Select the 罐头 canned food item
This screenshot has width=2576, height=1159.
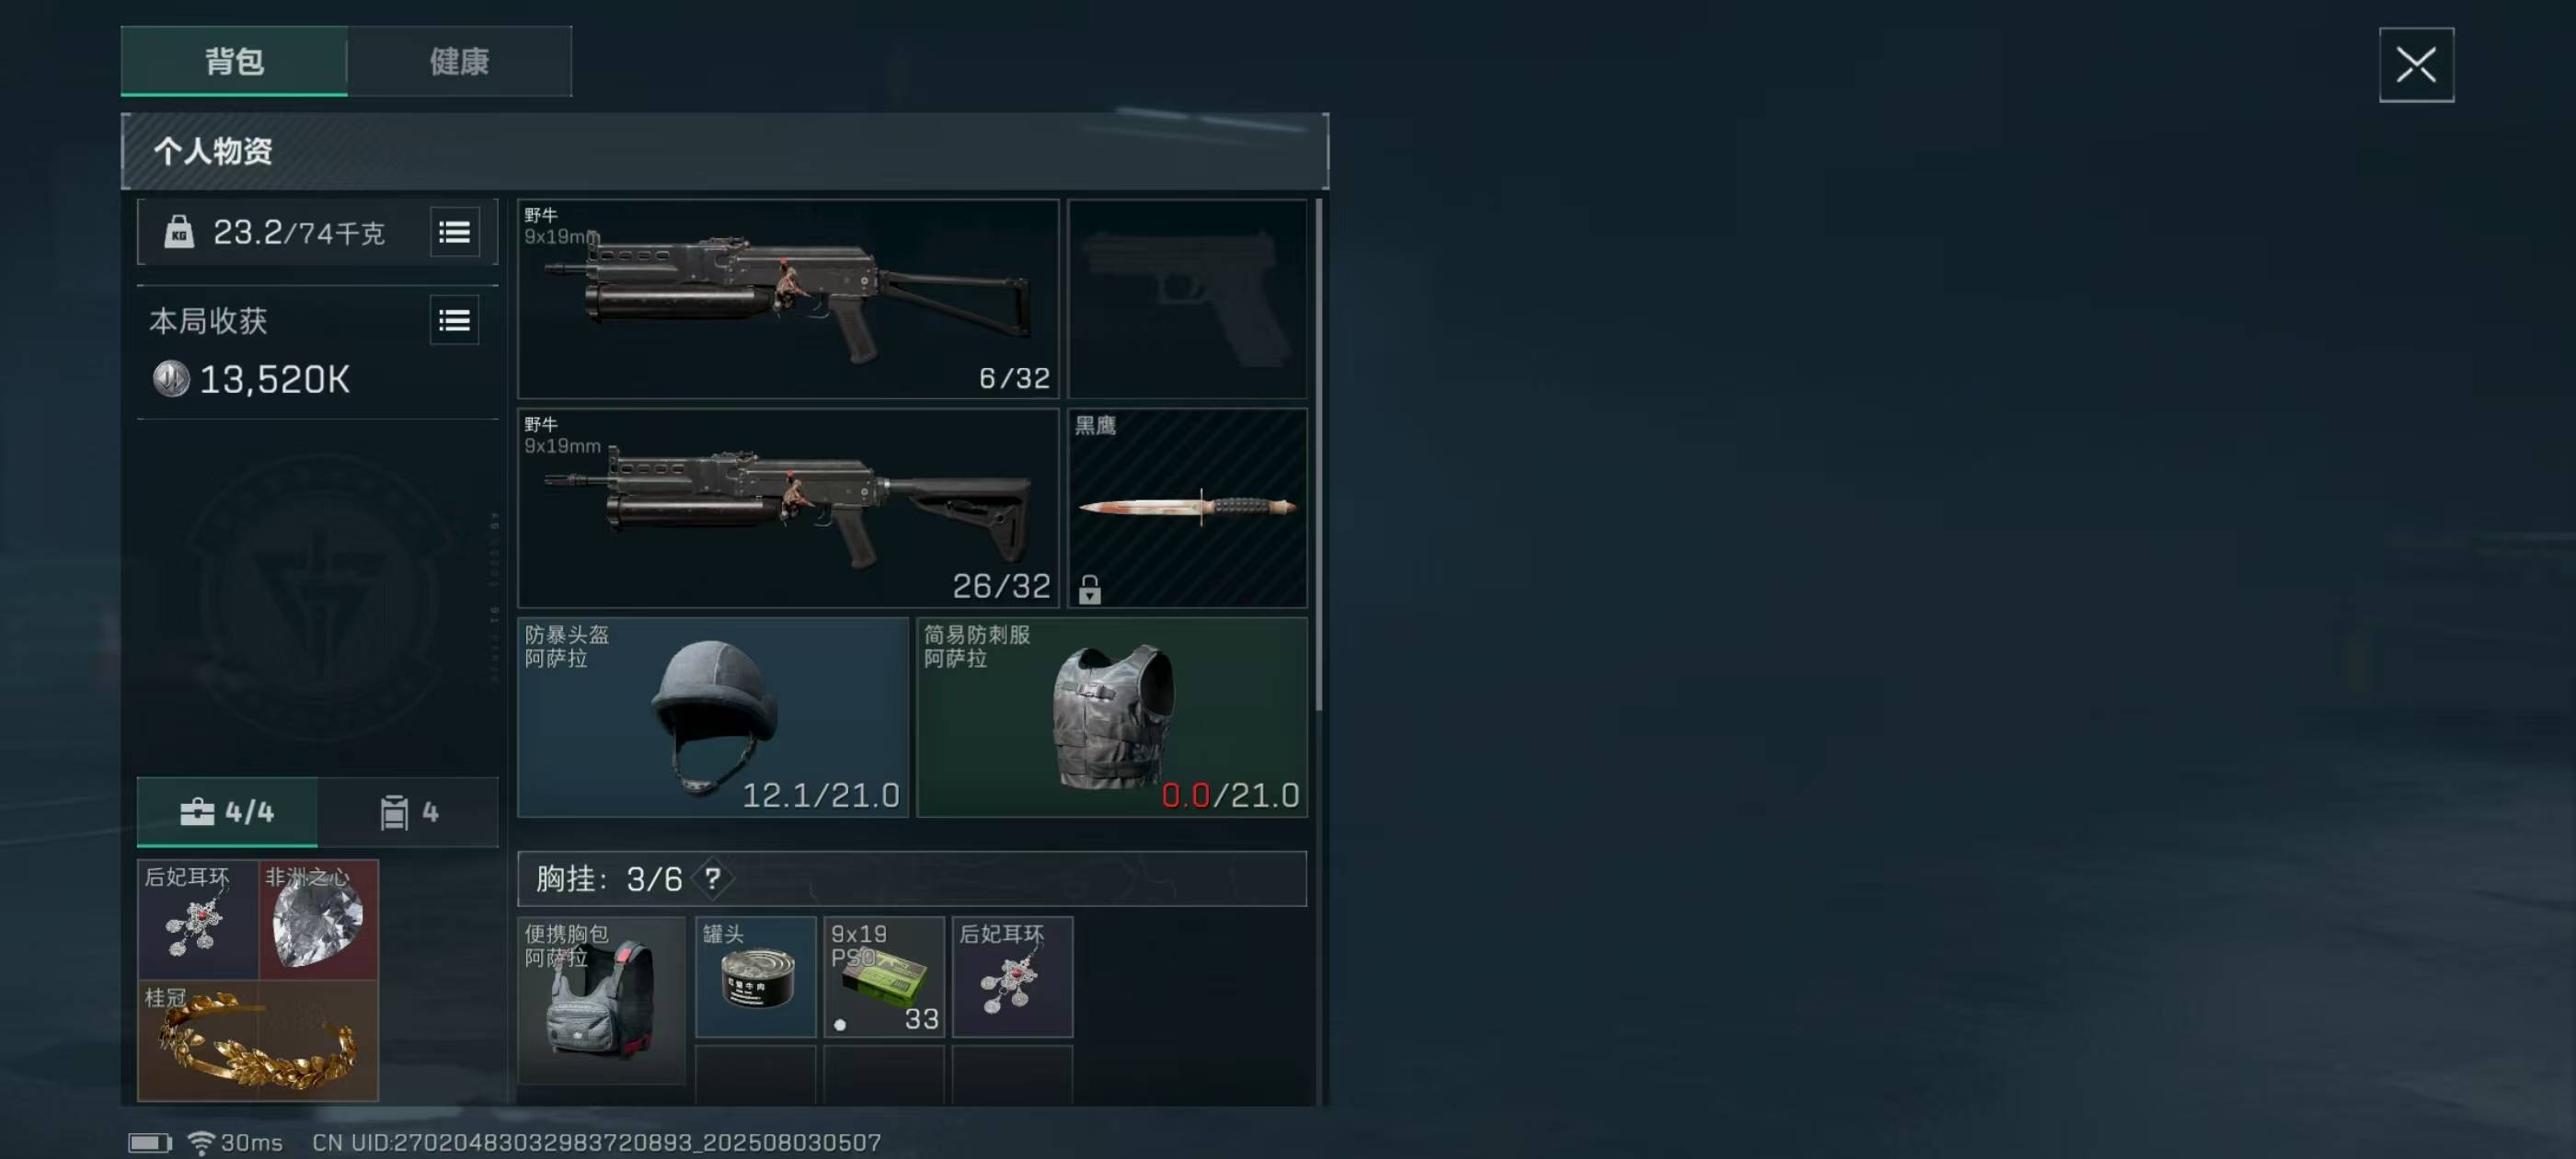[756, 977]
